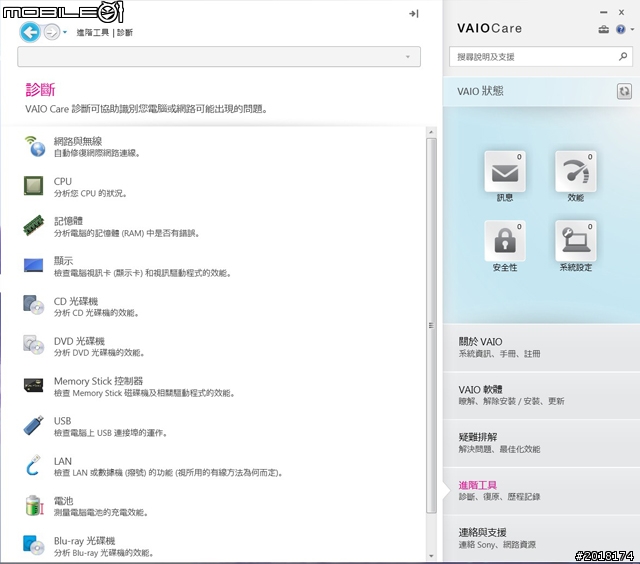
Task: Click the text 檢查電腦上 USB 連接埠的運作。
Action: pyautogui.click(x=111, y=433)
